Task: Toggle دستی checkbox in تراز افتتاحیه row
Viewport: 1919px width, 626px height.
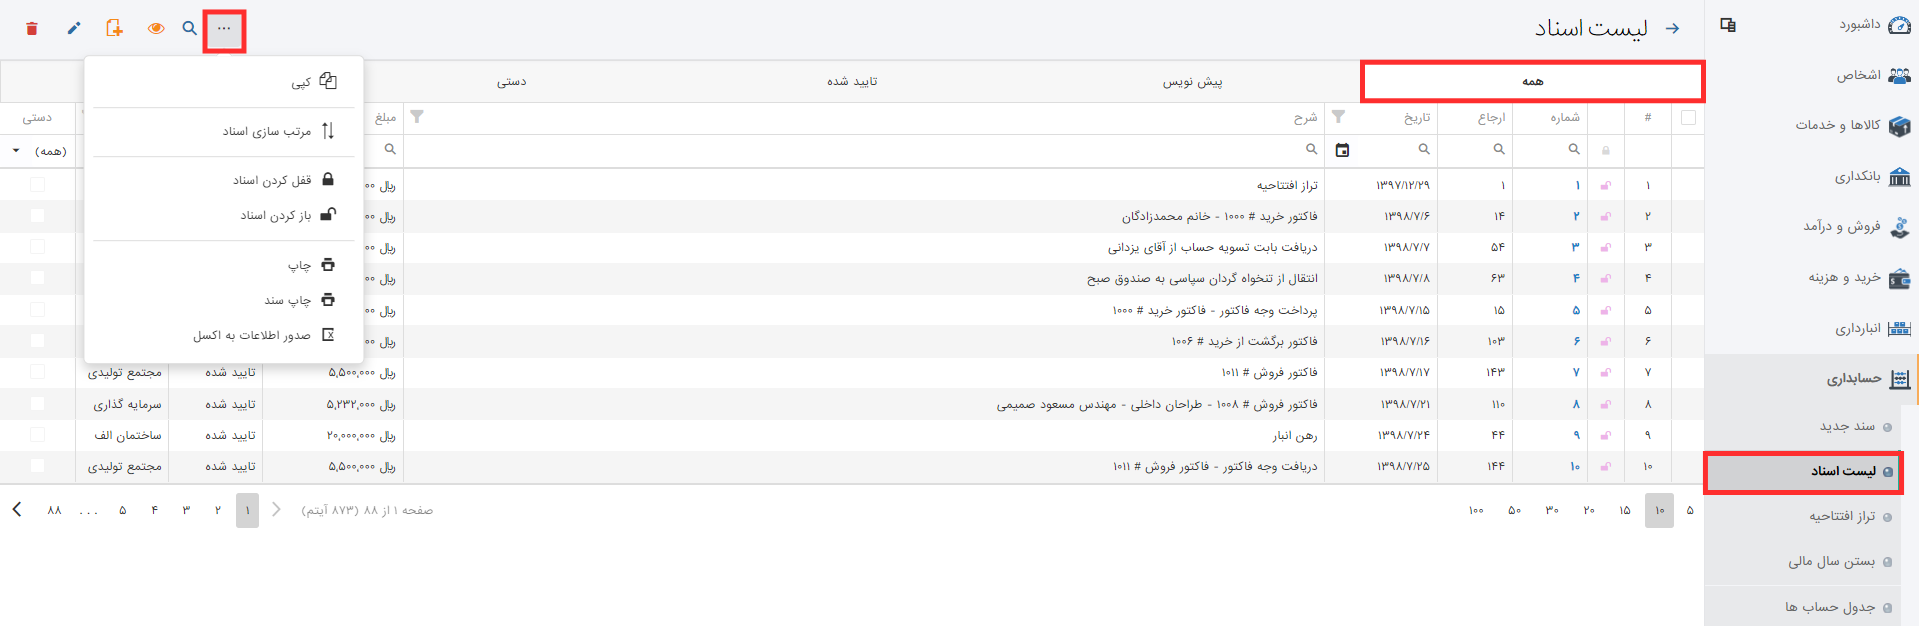Action: tap(37, 185)
